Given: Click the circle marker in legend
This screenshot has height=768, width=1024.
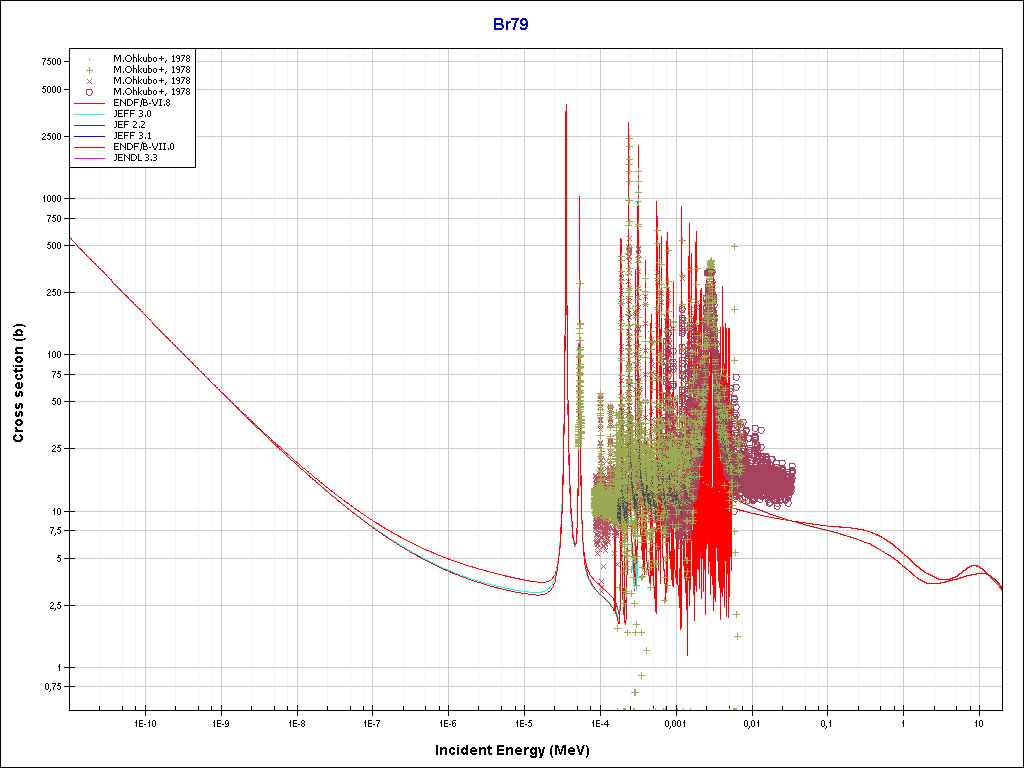Looking at the screenshot, I should point(90,91).
